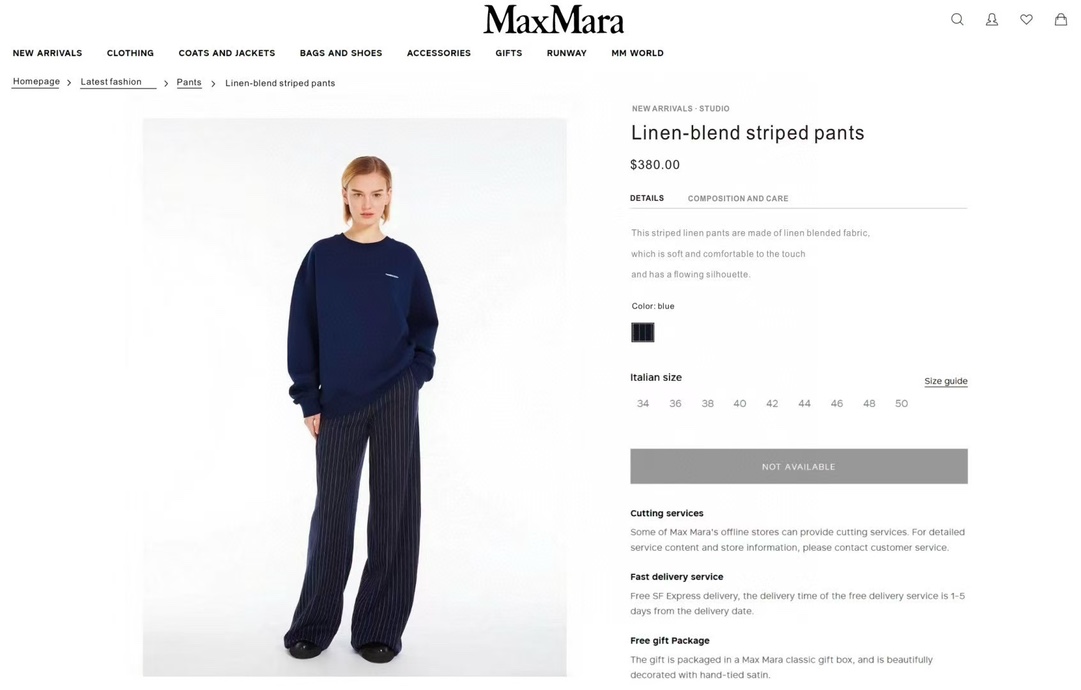Select the Details tab

click(647, 198)
